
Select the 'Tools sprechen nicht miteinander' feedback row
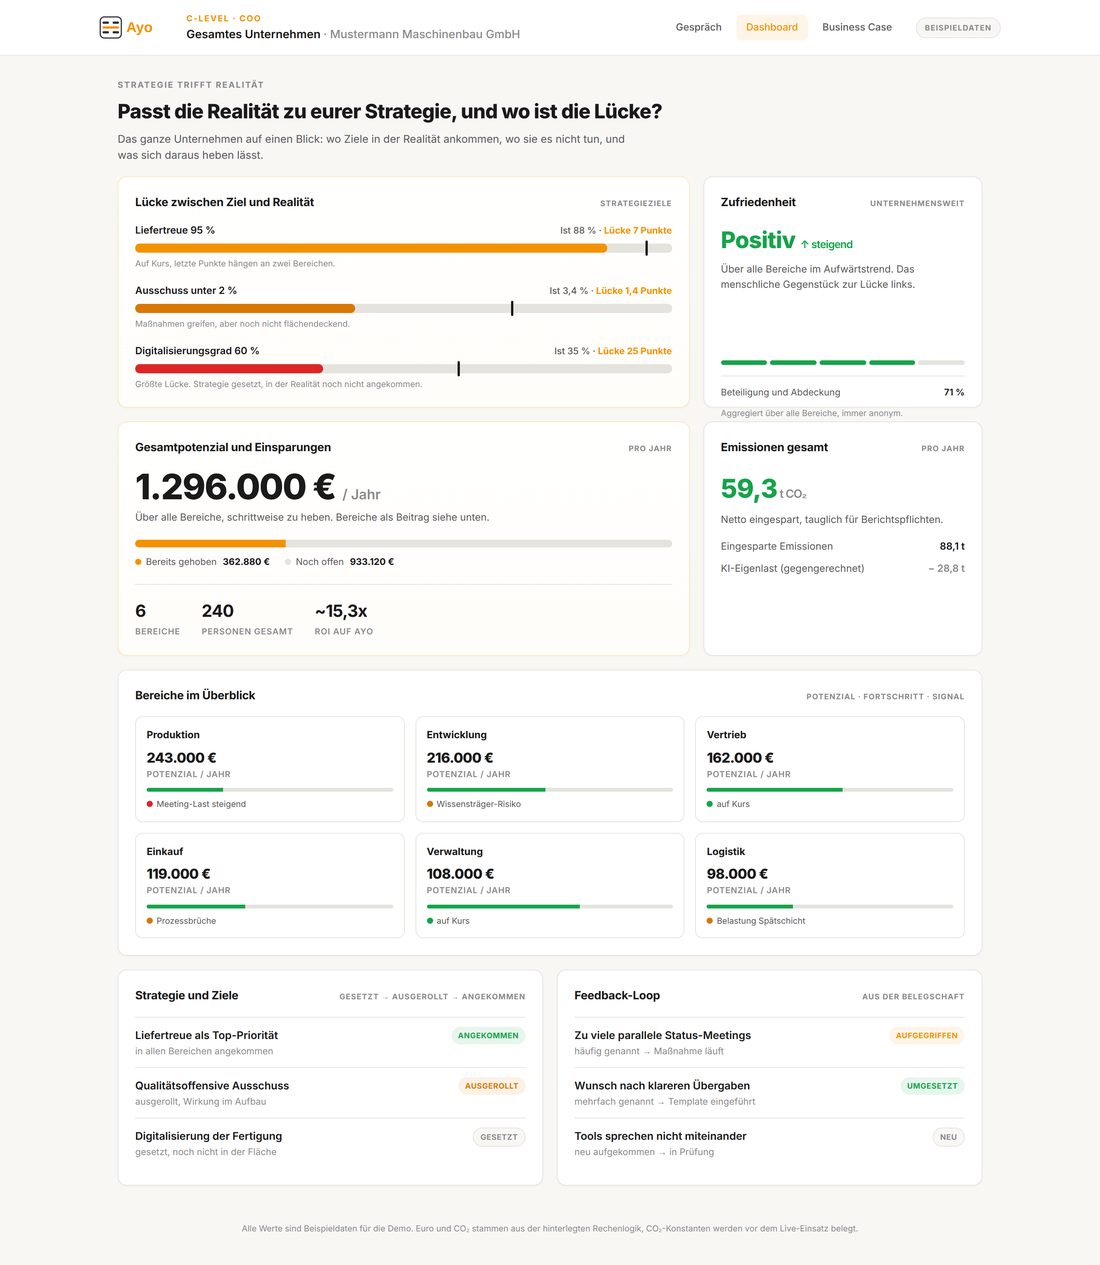click(769, 1143)
